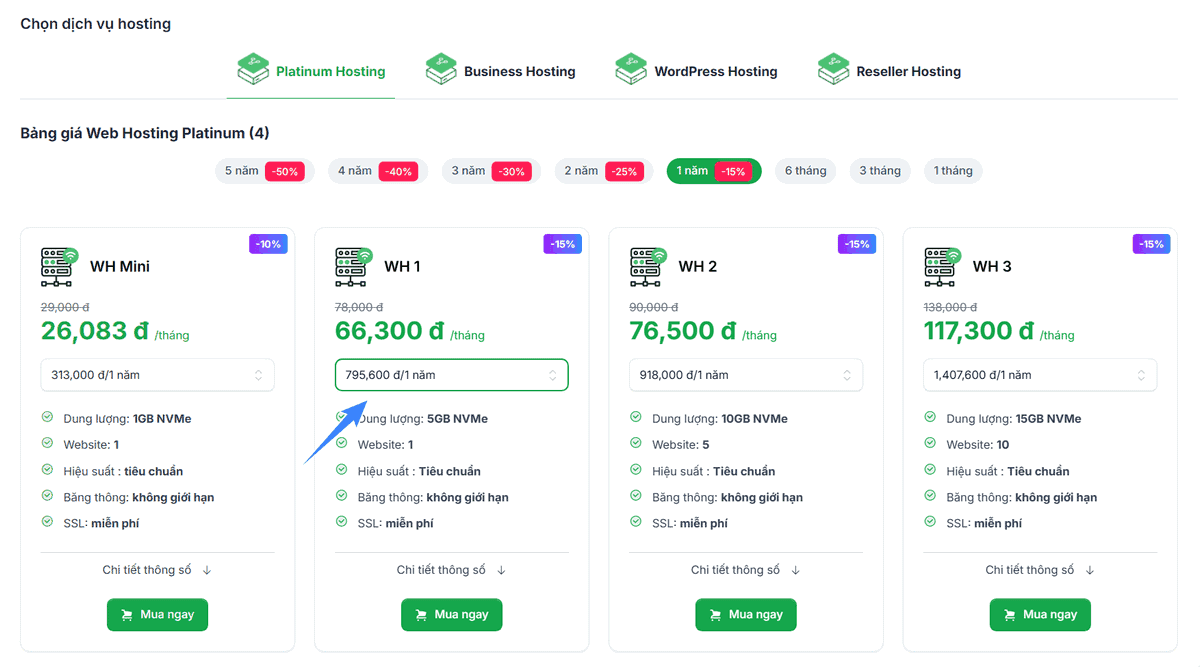This screenshot has height=667, width=1200.
Task: Click the -15% discount badge on WH 3
Action: [1151, 244]
